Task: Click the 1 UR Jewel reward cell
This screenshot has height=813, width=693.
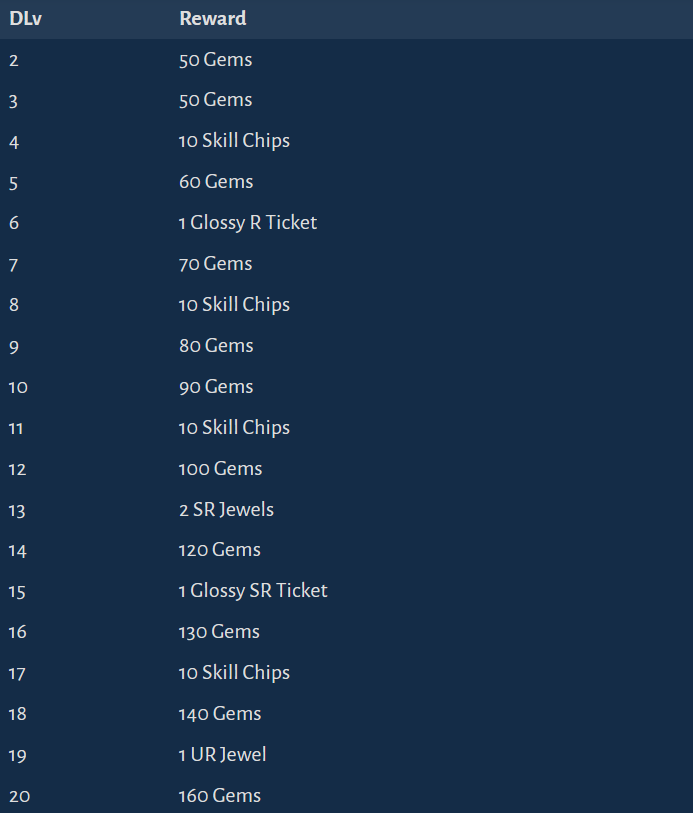Action: (x=222, y=755)
